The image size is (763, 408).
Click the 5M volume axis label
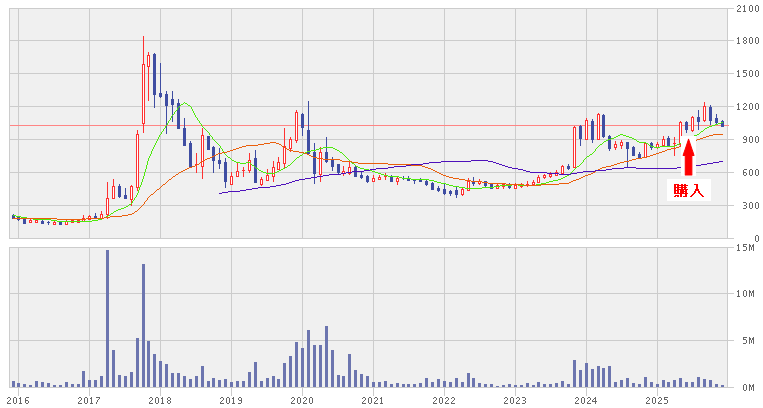(748, 340)
